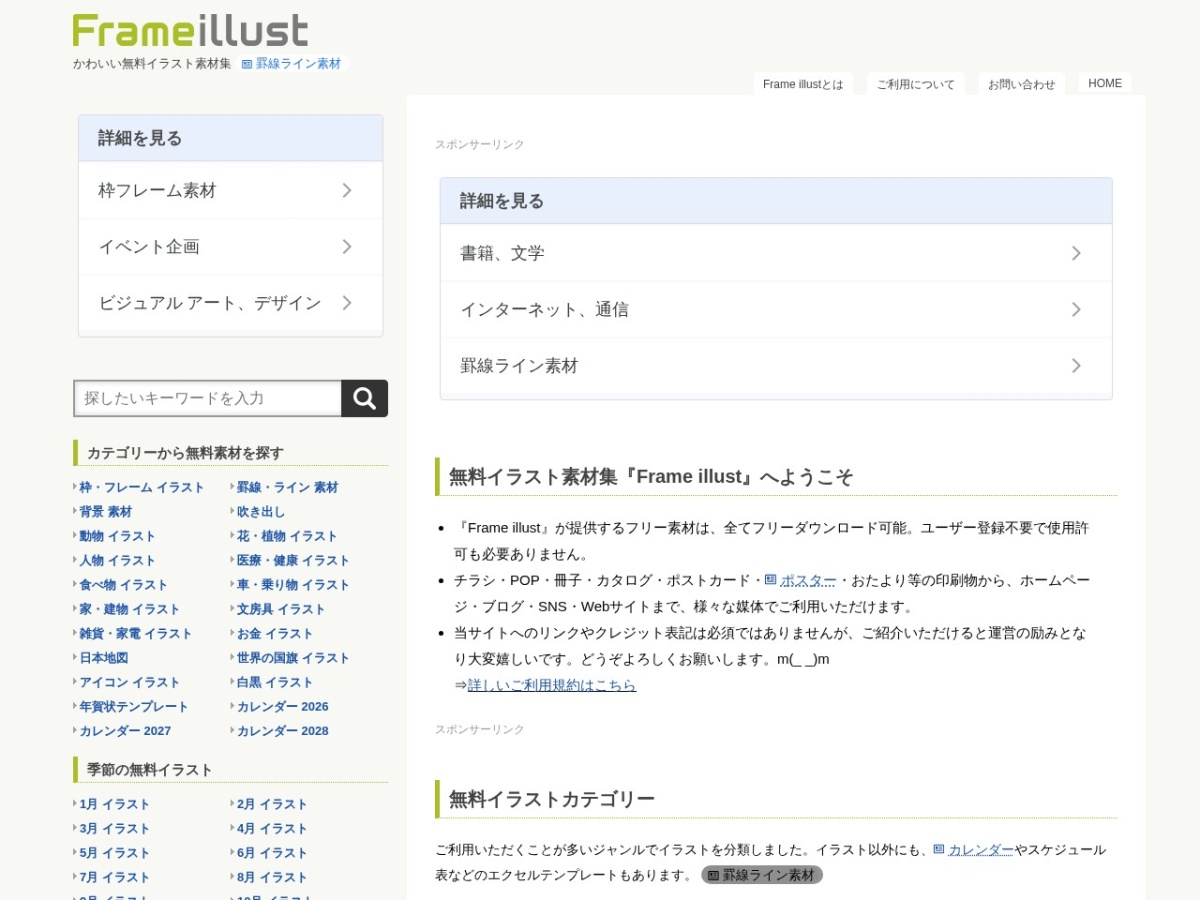The width and height of the screenshot is (1200, 900).
Task: Open 2月 イラスト seasonal link
Action: click(x=272, y=804)
